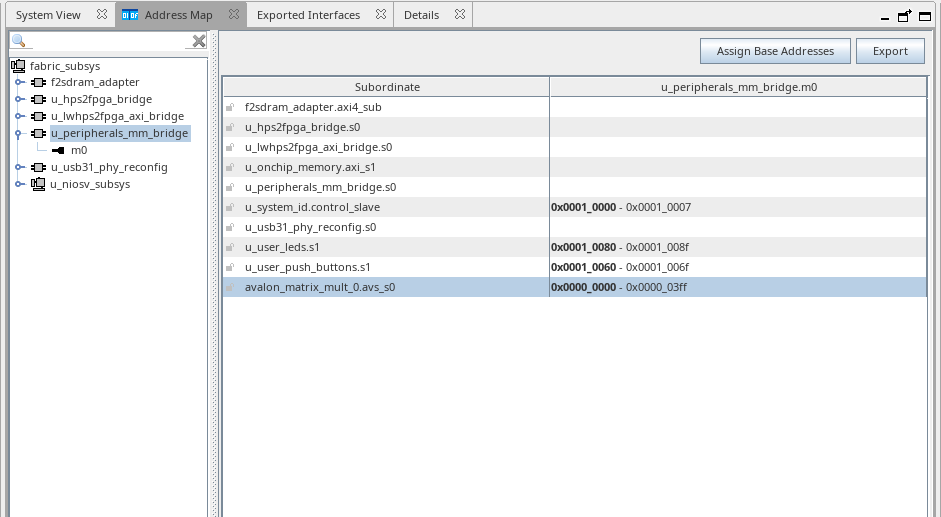Viewport: 941px width, 517px height.
Task: Expand the f2sdram_adapter tree node
Action: click(x=19, y=82)
